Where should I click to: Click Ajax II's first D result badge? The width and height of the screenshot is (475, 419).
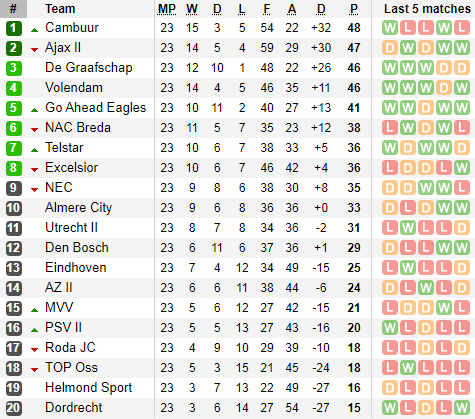pos(390,48)
